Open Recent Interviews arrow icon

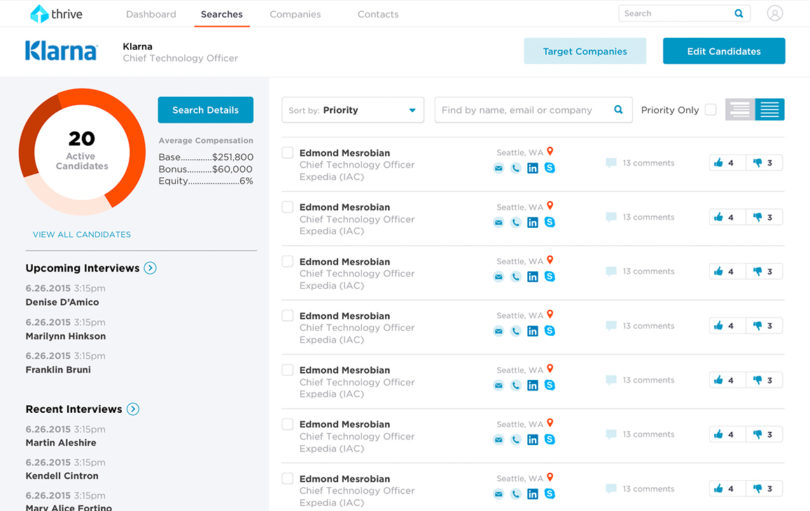133,409
